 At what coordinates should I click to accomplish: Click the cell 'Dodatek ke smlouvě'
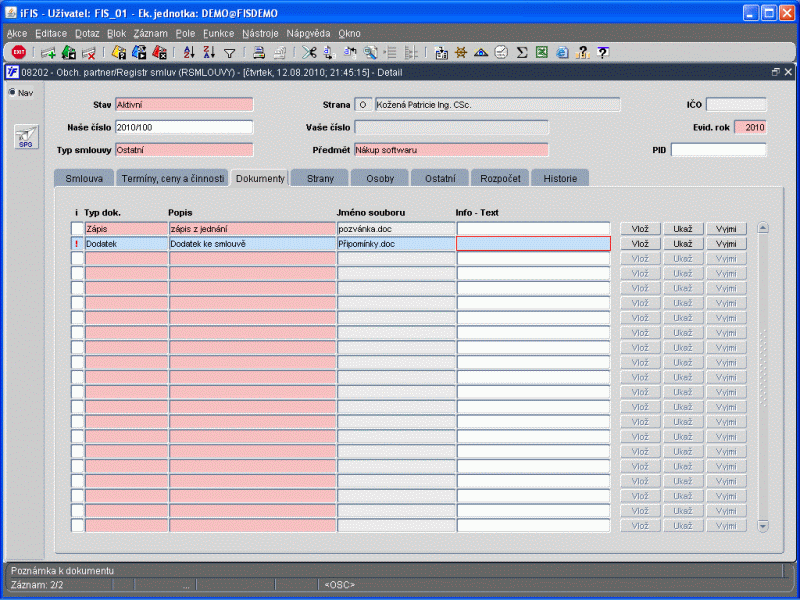(252, 244)
